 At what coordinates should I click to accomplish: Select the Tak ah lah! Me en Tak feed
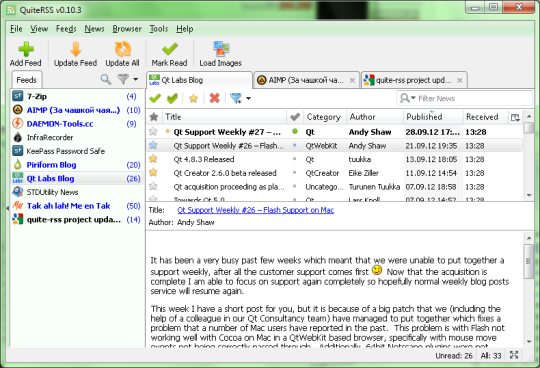[76, 206]
